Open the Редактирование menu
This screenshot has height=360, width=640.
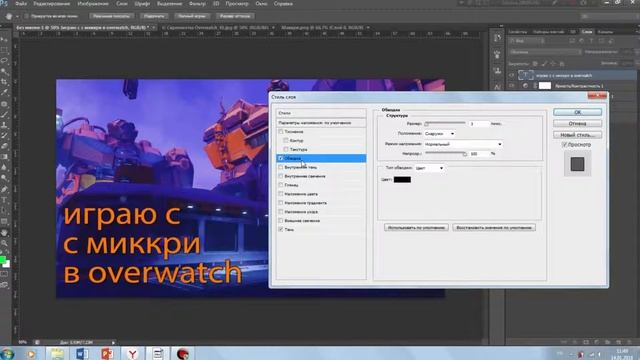point(52,4)
